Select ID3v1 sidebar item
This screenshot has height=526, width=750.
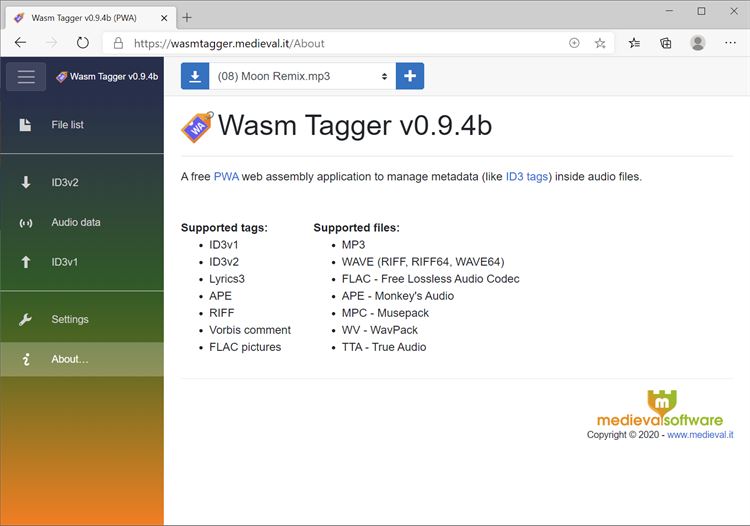click(82, 262)
